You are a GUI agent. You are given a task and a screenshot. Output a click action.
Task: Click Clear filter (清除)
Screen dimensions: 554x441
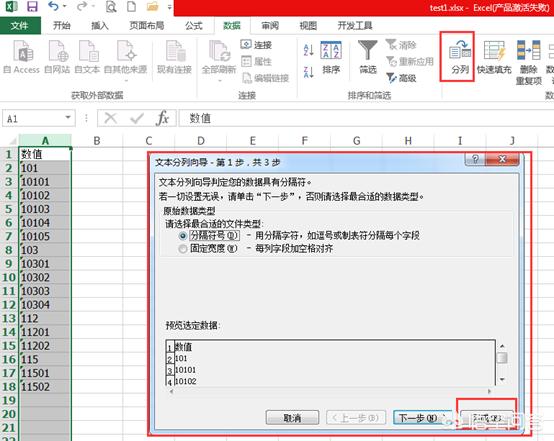401,45
